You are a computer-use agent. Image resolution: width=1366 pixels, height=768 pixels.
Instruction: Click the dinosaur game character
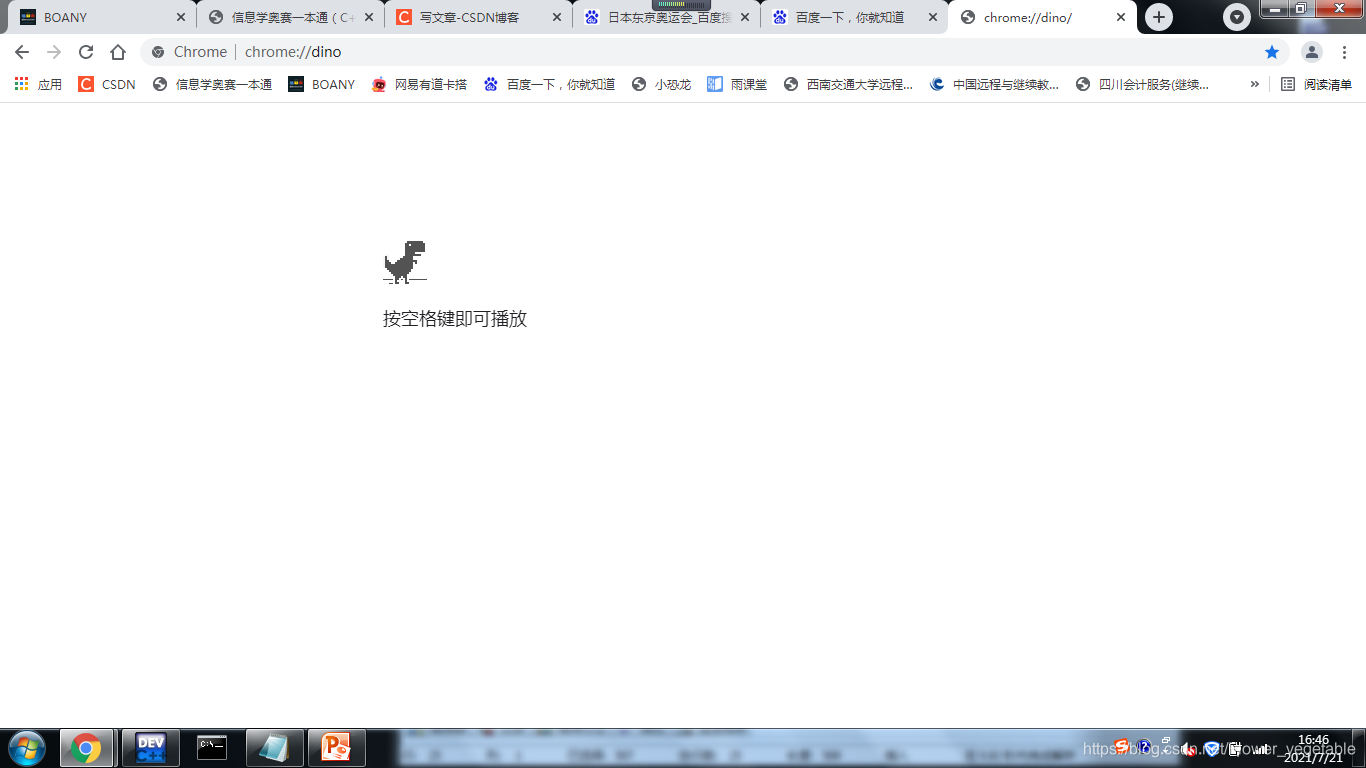tap(405, 262)
